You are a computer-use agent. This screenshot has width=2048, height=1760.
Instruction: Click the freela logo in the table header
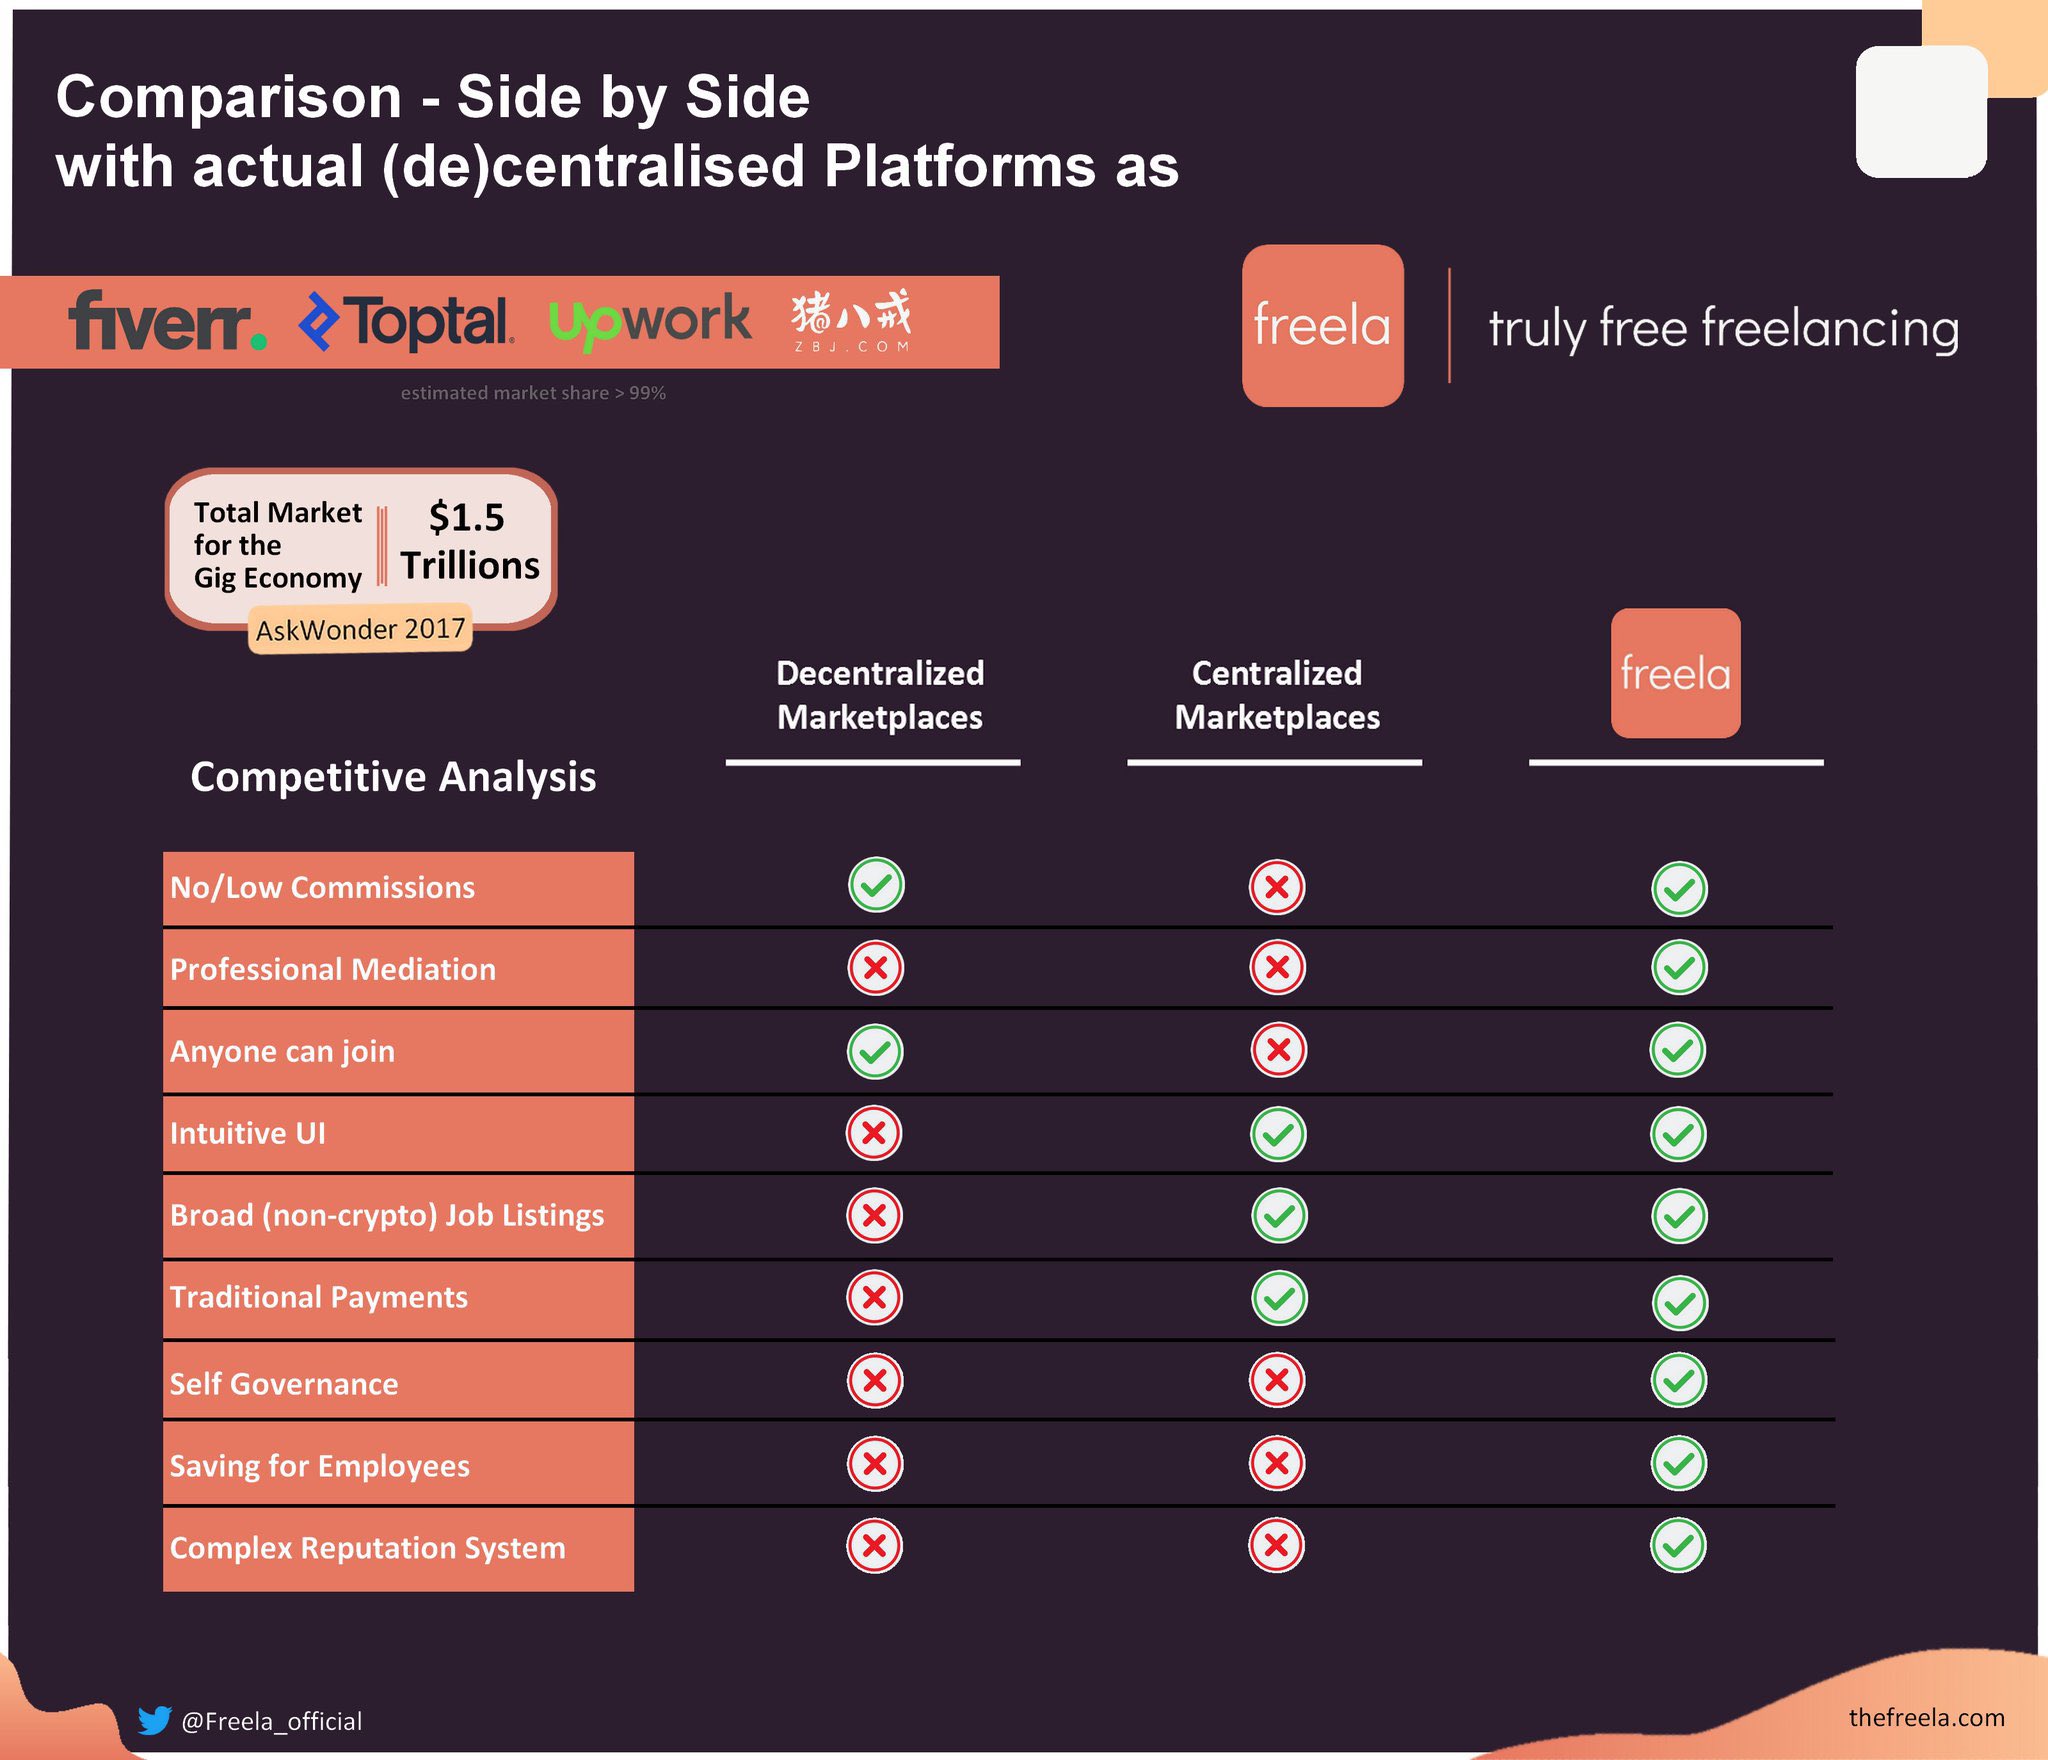pyautogui.click(x=1675, y=673)
